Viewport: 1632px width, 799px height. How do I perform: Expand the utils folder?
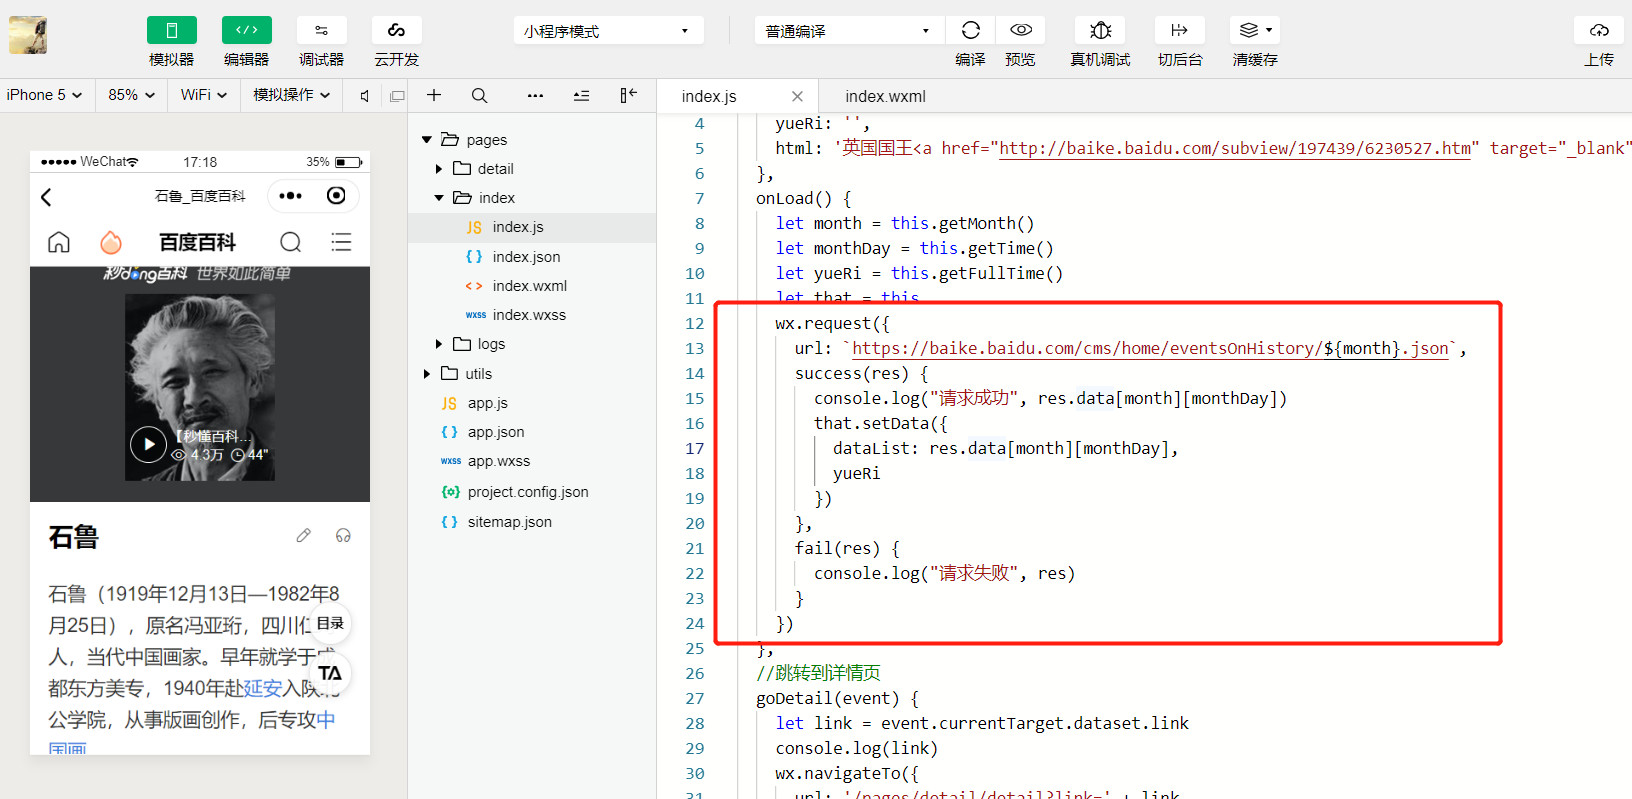tap(427, 374)
